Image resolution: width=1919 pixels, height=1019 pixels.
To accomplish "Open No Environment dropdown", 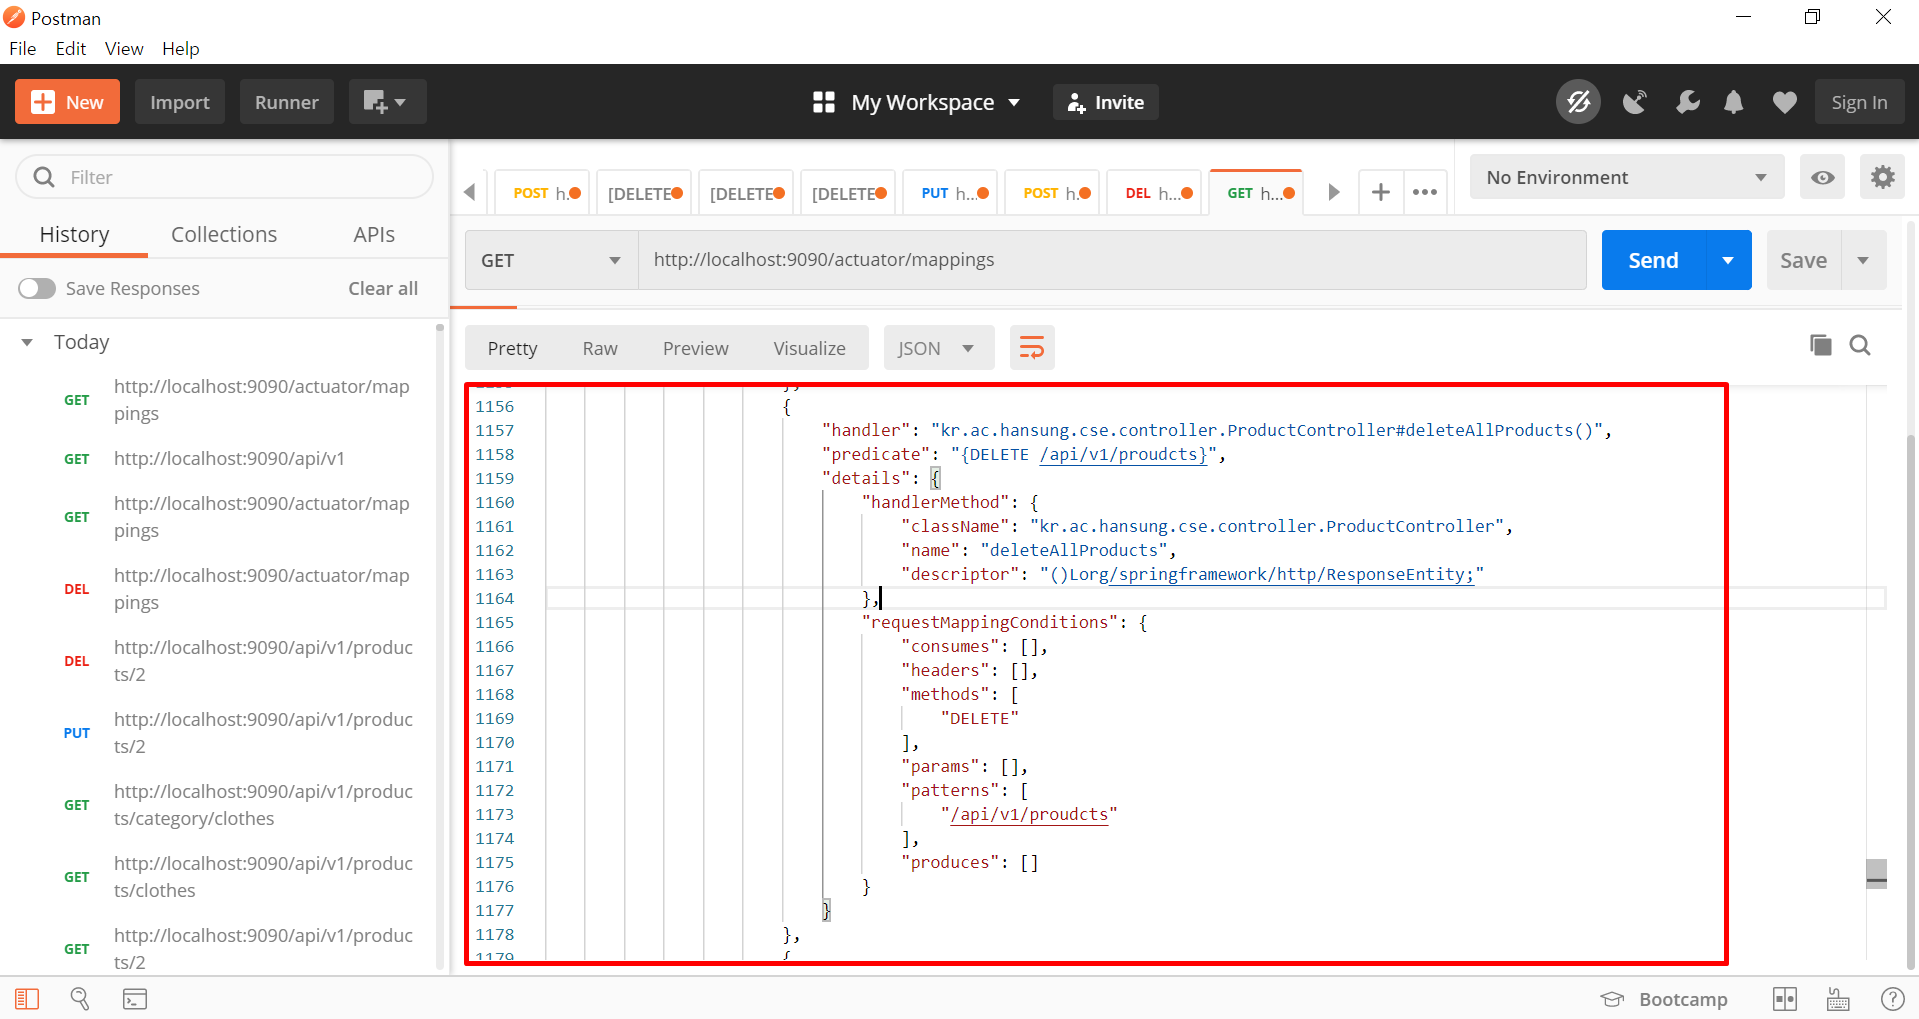I will [x=1627, y=177].
